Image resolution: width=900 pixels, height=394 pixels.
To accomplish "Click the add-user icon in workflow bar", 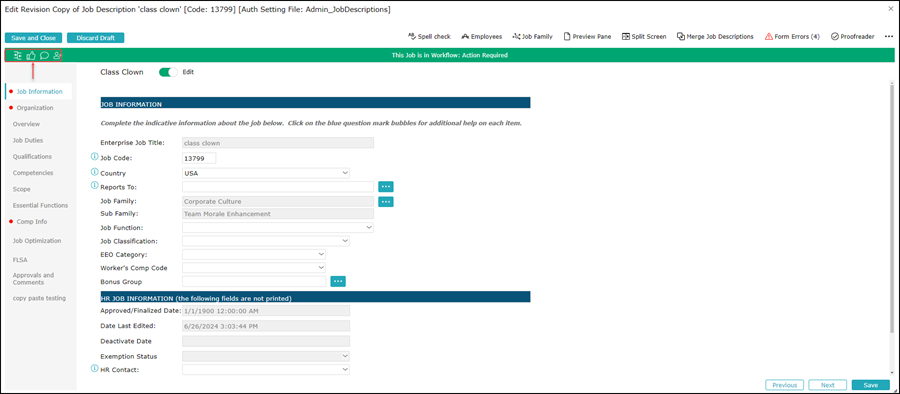I will (56, 56).
